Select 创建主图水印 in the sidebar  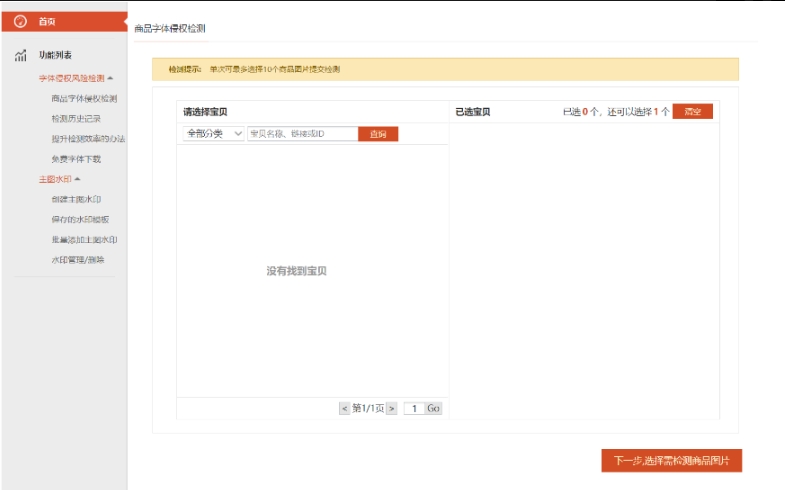[76, 200]
